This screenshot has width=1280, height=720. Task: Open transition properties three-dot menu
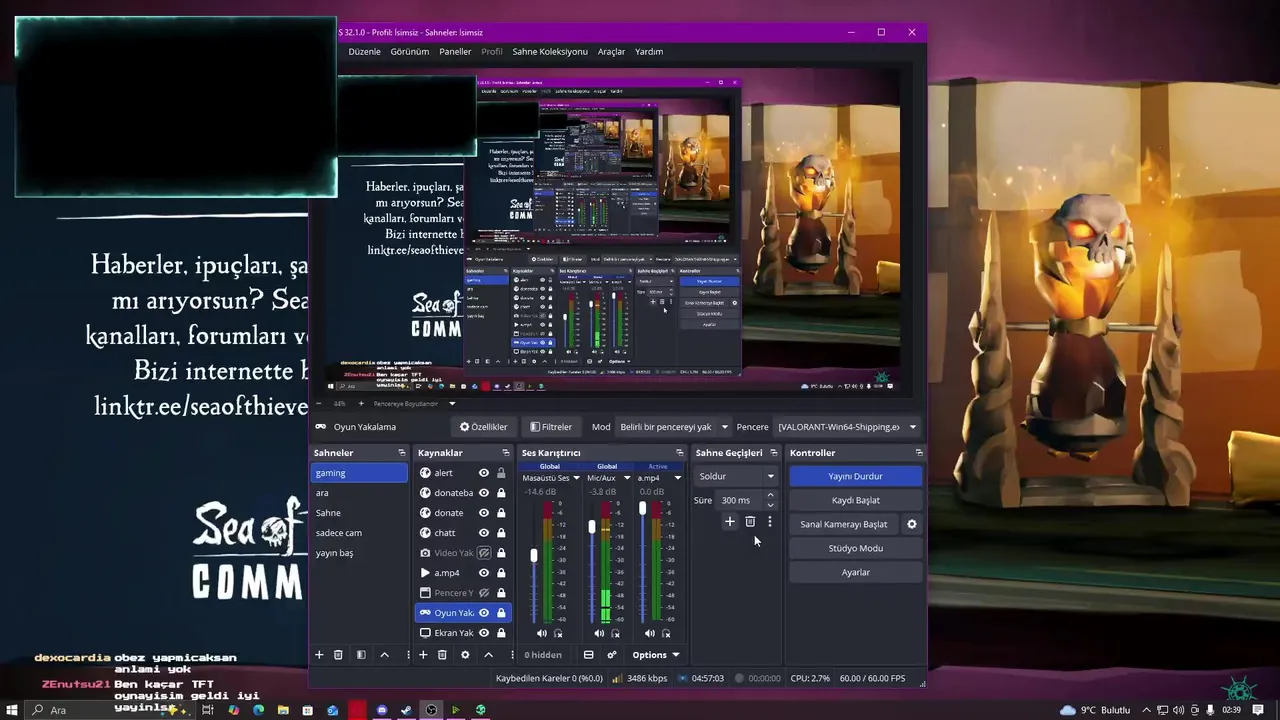769,521
